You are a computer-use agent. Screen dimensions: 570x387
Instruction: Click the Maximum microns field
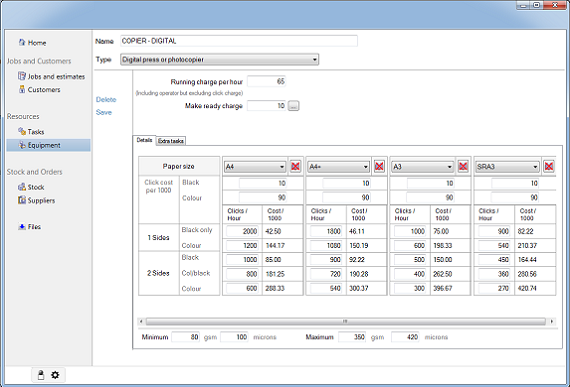pos(405,337)
